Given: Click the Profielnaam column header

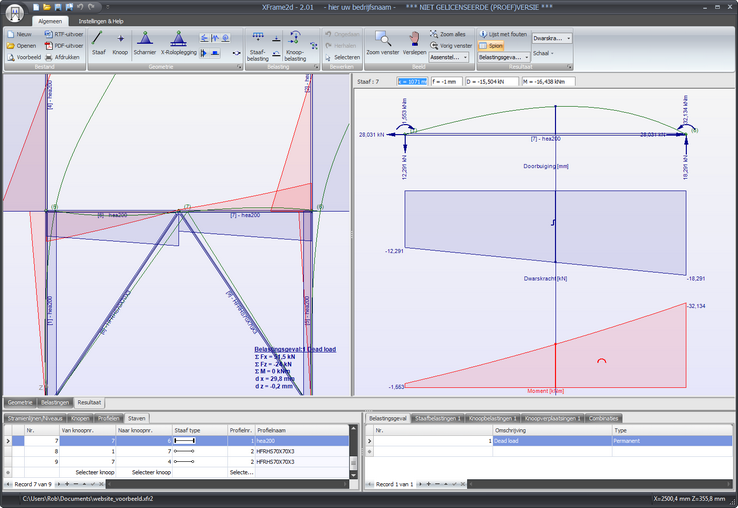Looking at the screenshot, I should (302, 430).
